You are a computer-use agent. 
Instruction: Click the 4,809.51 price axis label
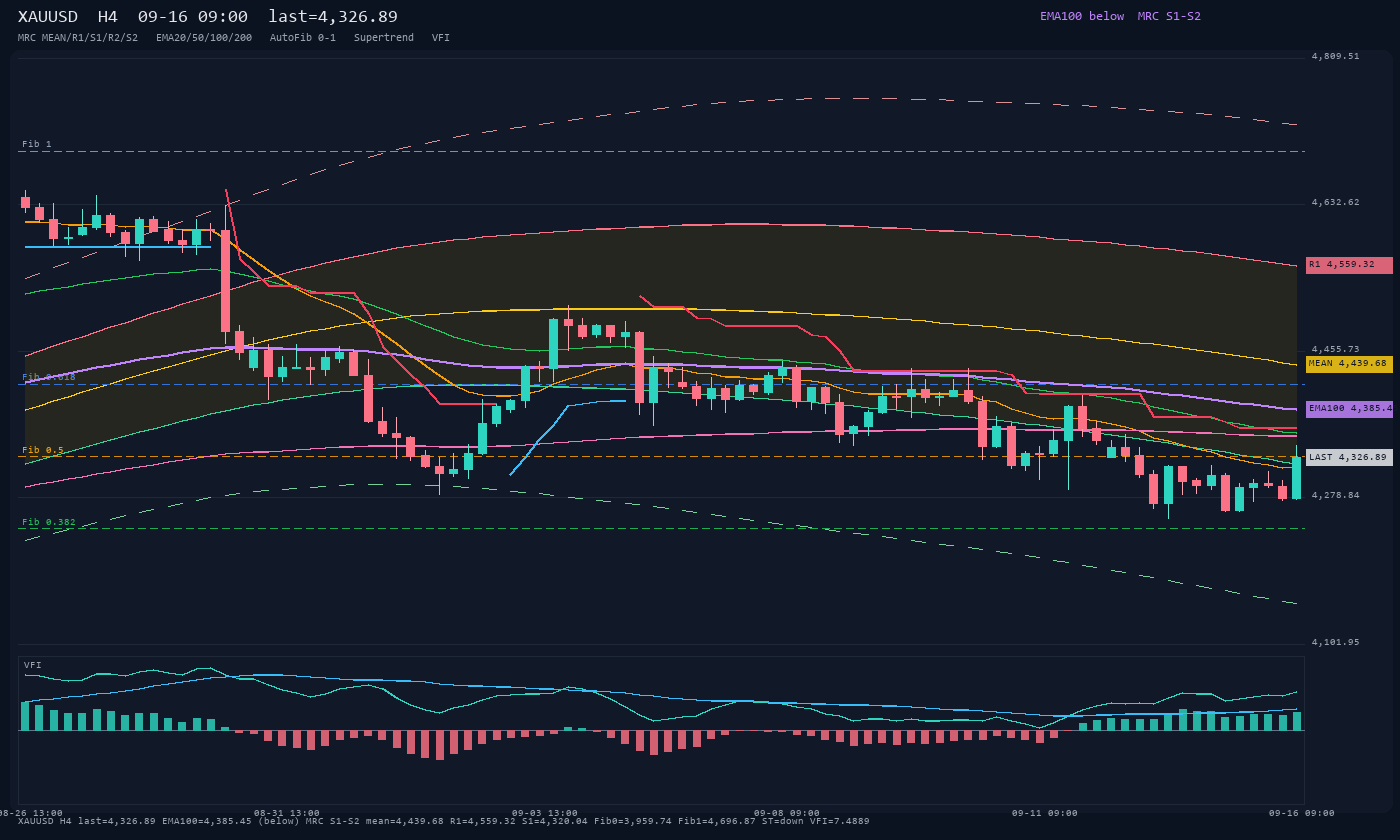[x=1335, y=56]
